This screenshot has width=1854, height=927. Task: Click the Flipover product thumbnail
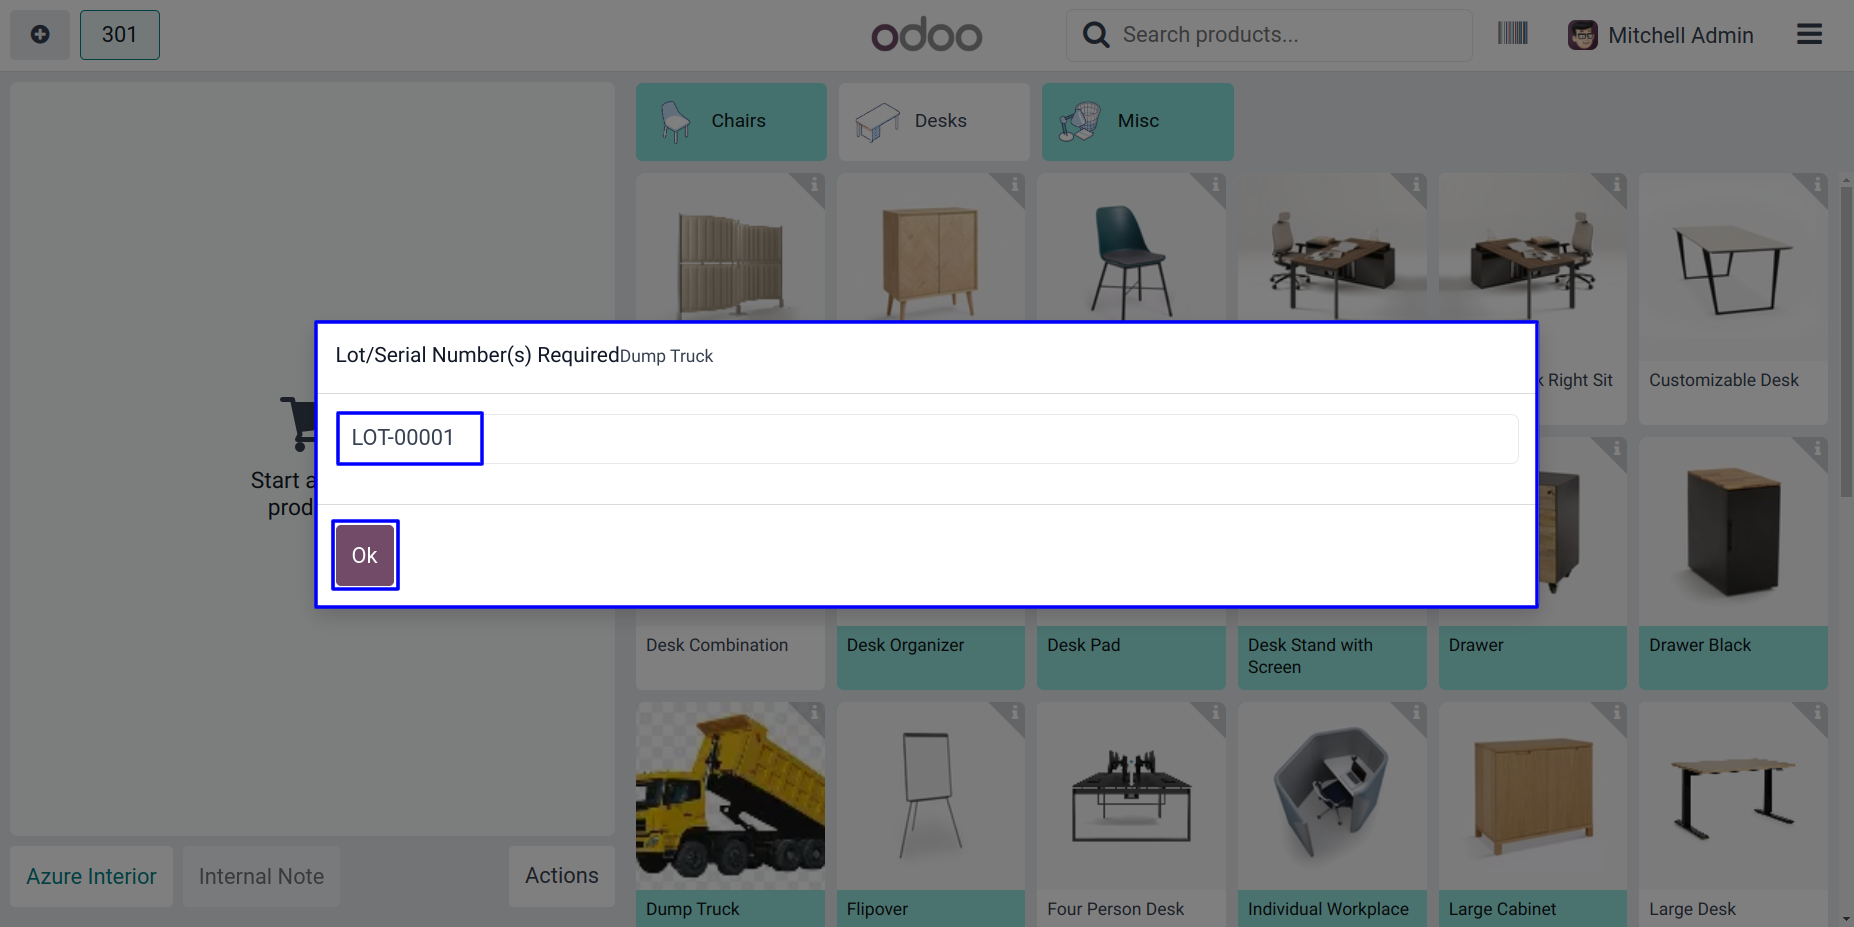[x=930, y=797]
